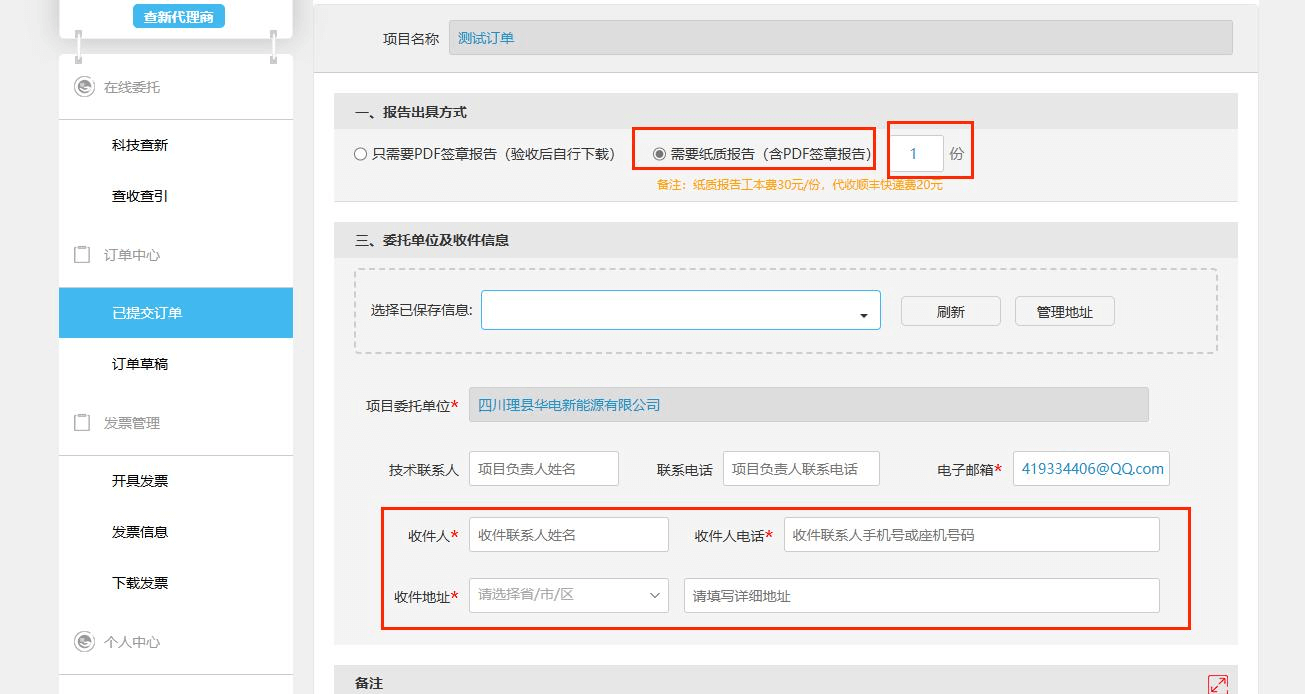This screenshot has width=1305, height=694.
Task: Click the 收件人电话 input field
Action: coord(971,535)
